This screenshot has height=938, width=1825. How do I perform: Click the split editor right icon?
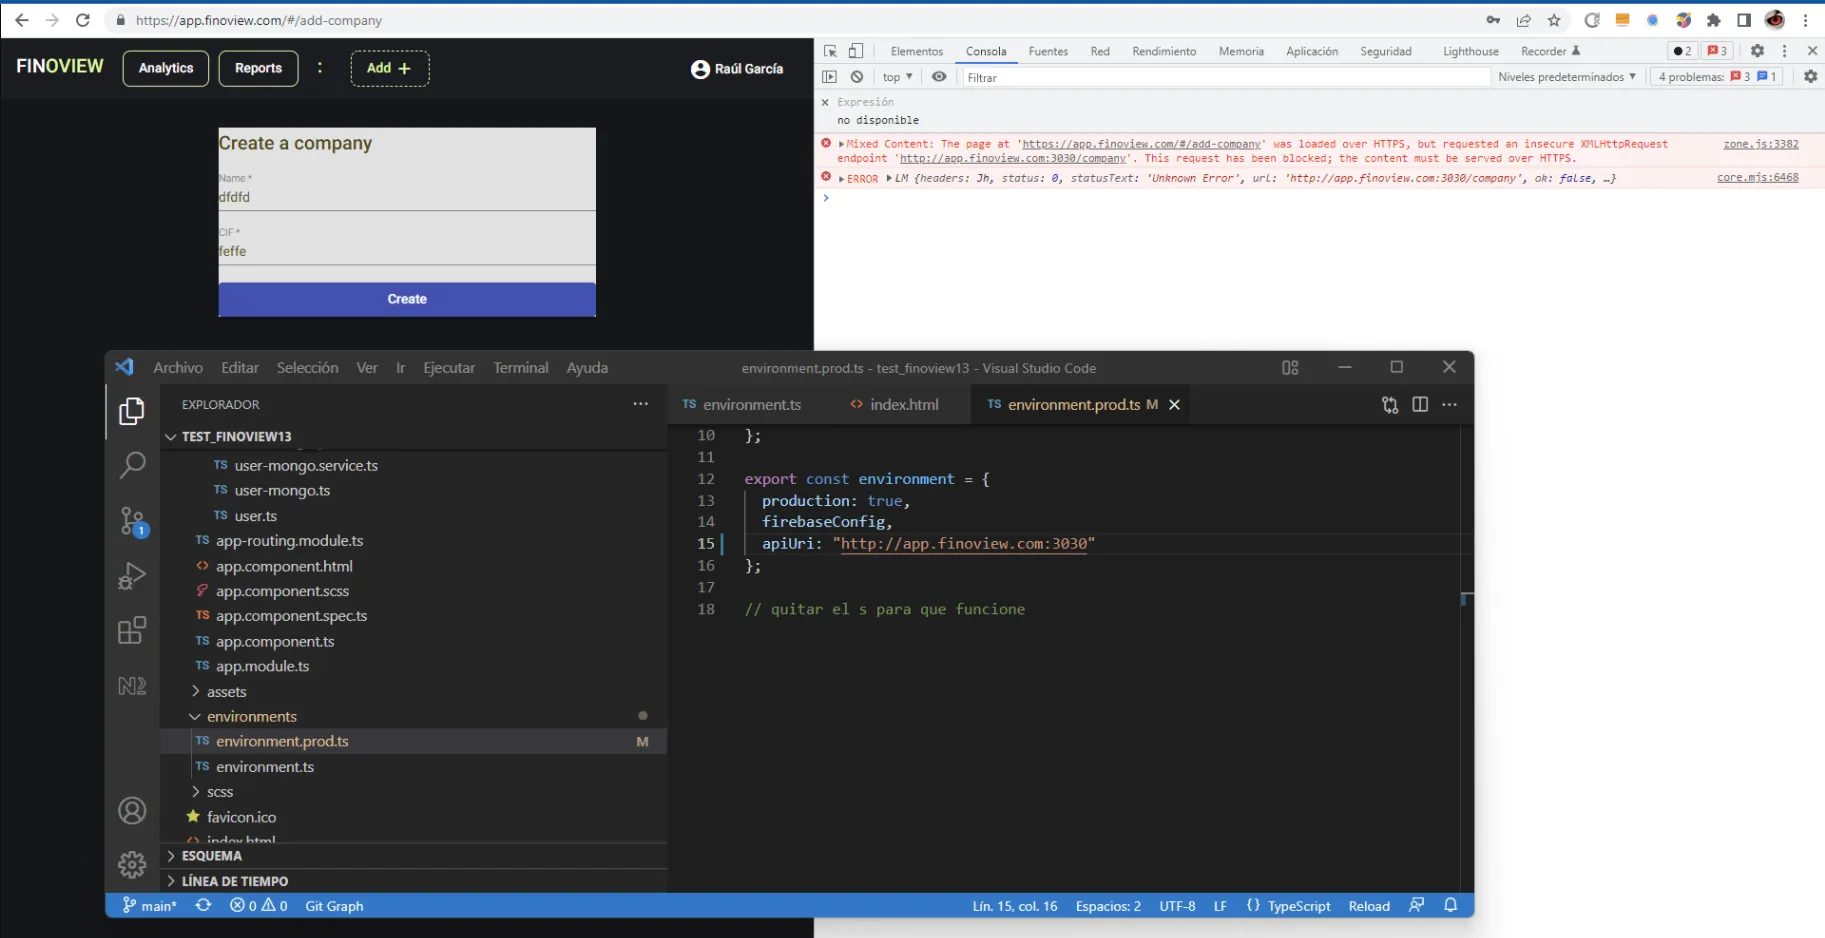(1420, 404)
